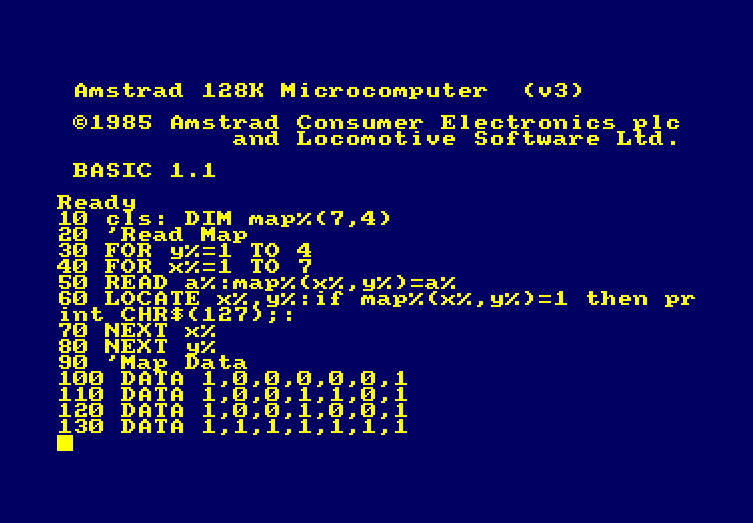Click the CHR$(127) text
This screenshot has height=523, width=753.
(x=192, y=315)
